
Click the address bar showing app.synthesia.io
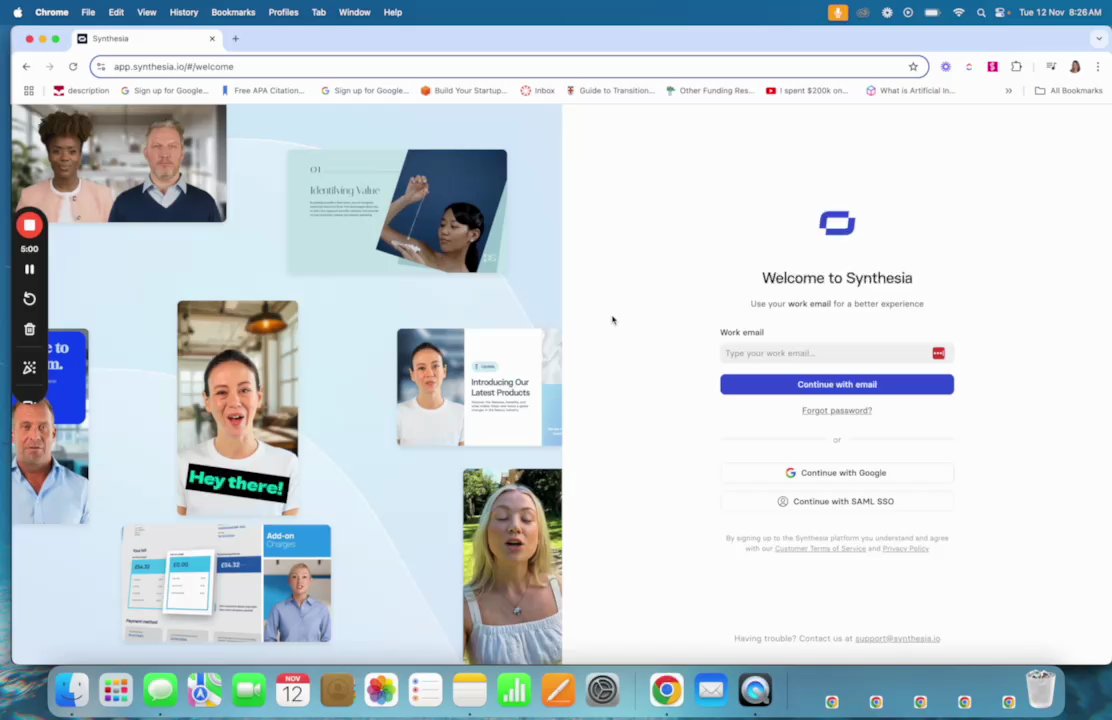click(509, 67)
